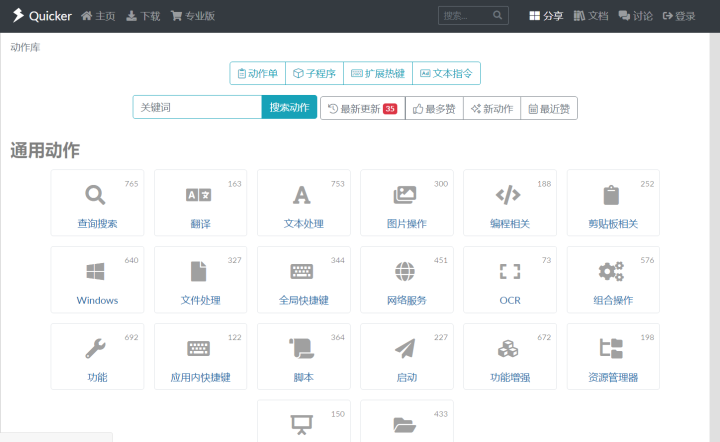The width and height of the screenshot is (720, 442).
Task: Open the 查询搜索 magnifier icon
Action: point(95,195)
